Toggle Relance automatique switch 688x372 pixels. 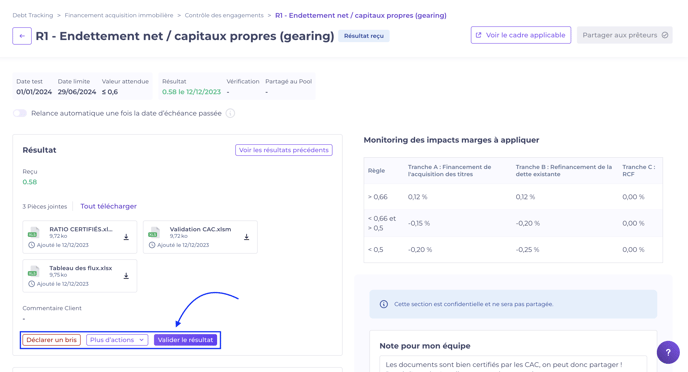[20, 113]
